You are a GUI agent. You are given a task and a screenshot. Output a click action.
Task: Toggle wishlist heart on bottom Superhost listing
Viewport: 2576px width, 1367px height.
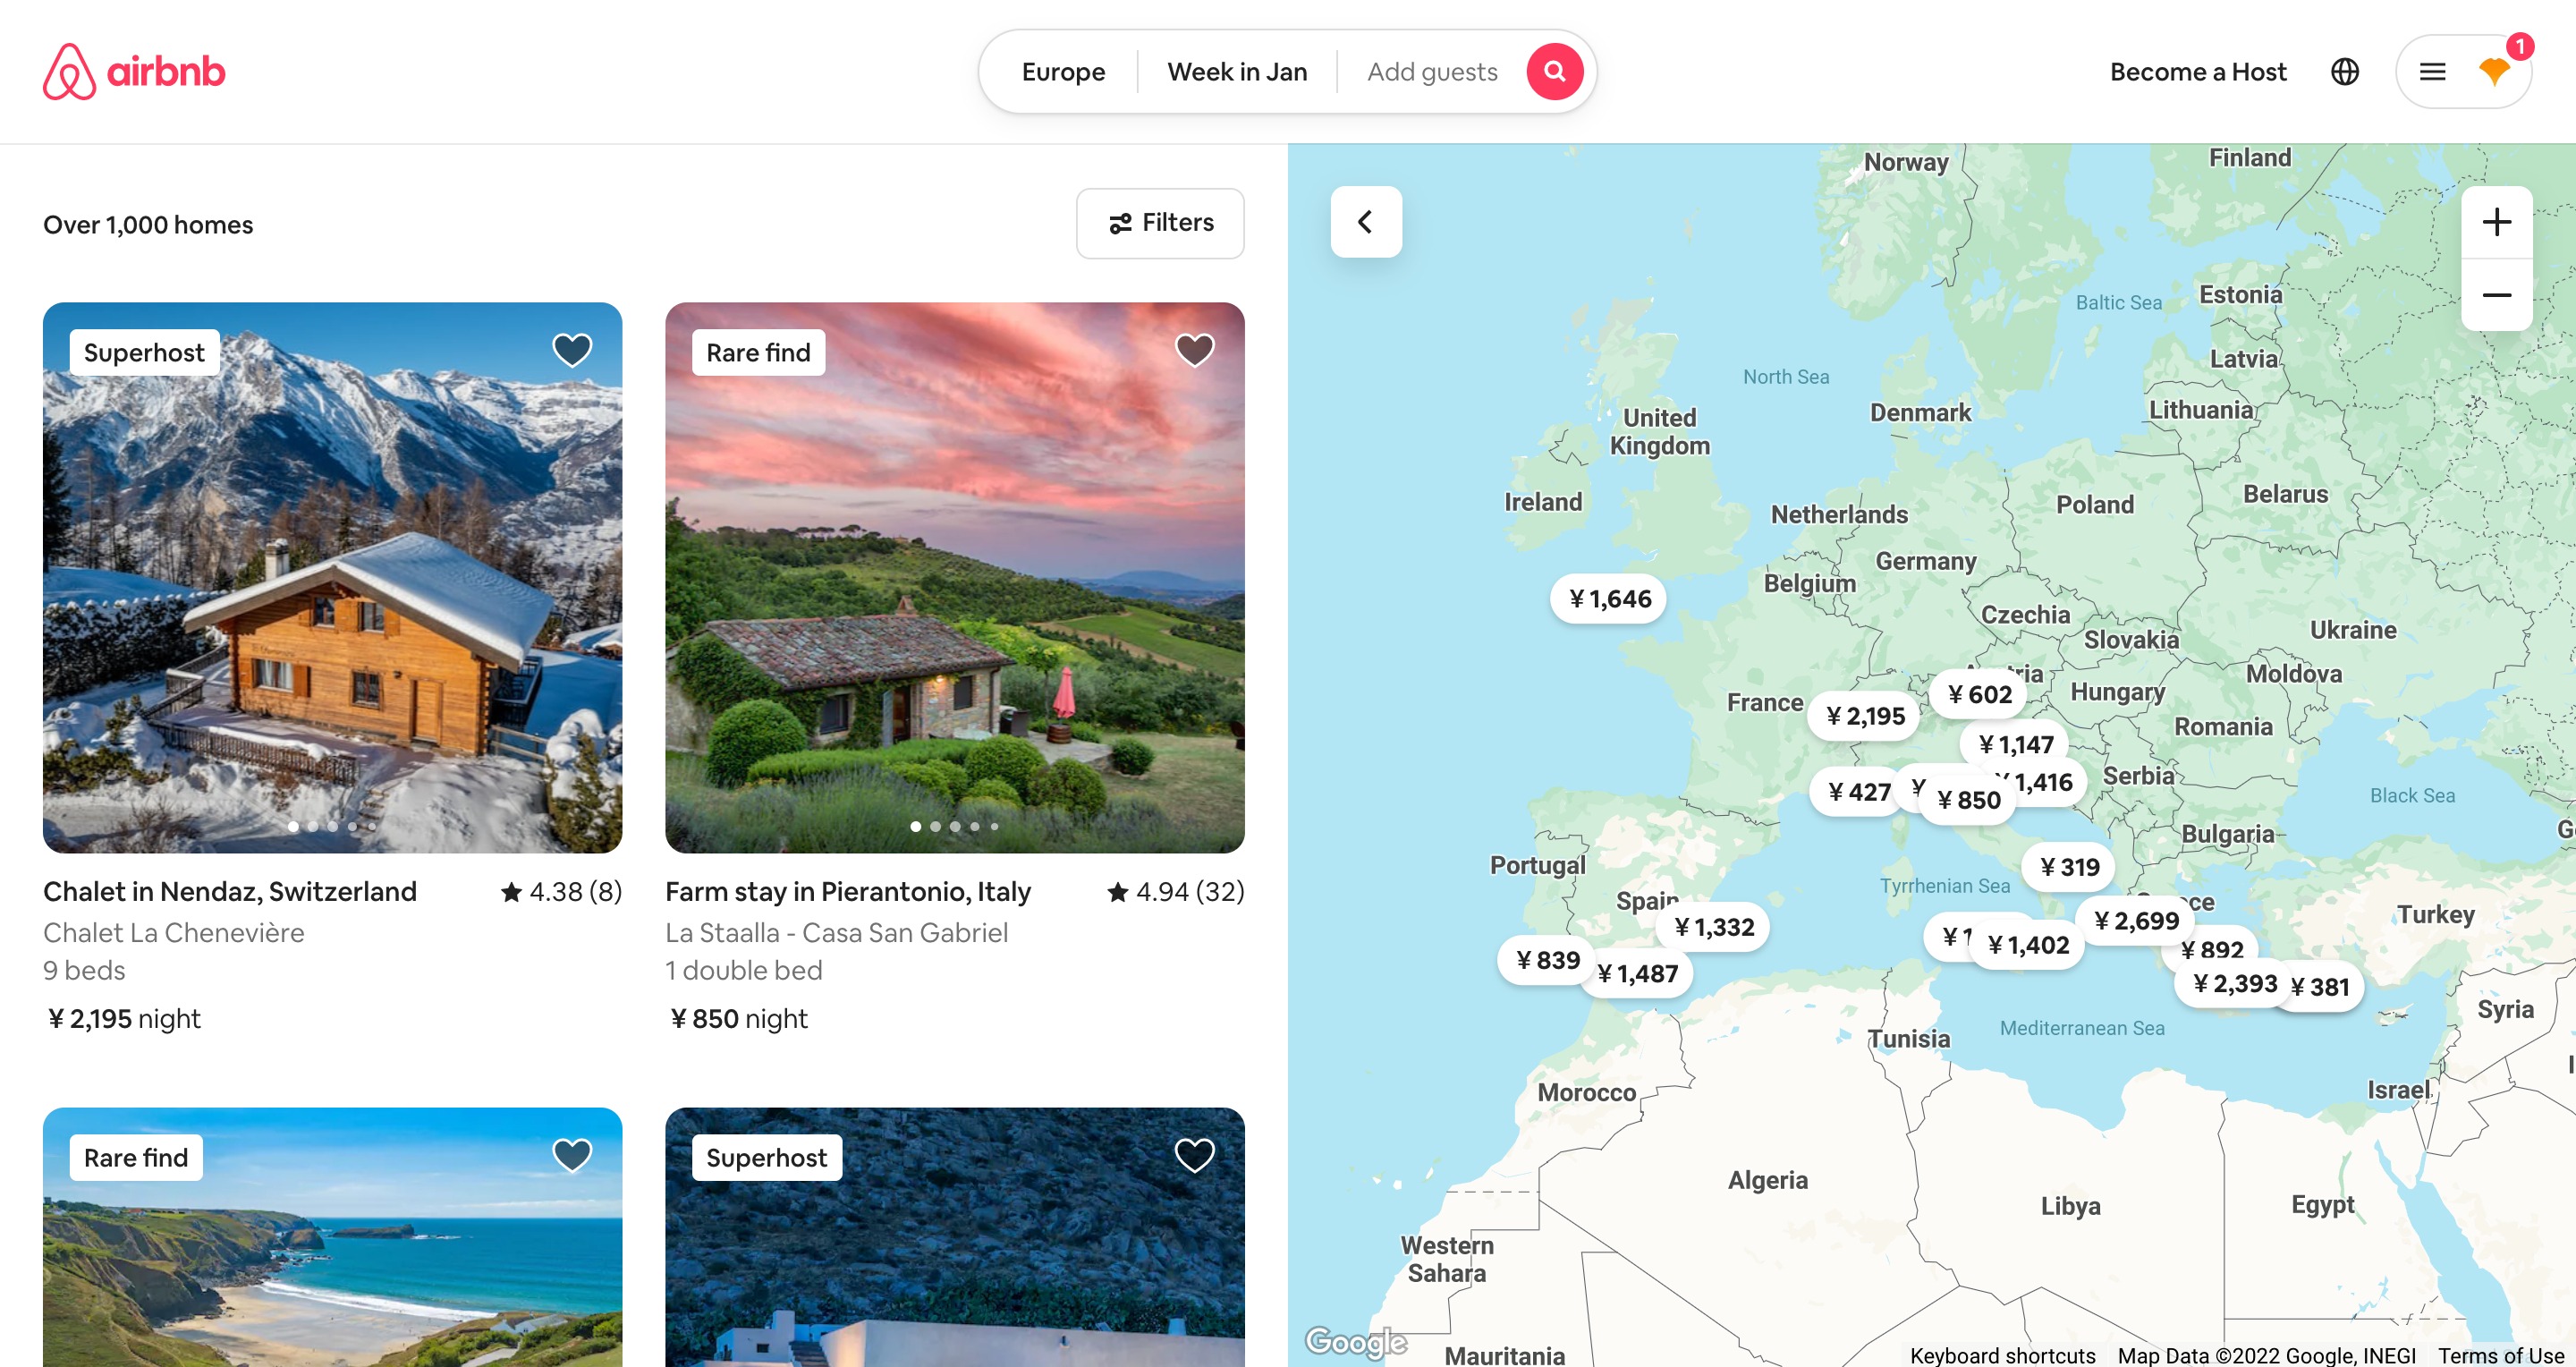tap(1194, 1154)
